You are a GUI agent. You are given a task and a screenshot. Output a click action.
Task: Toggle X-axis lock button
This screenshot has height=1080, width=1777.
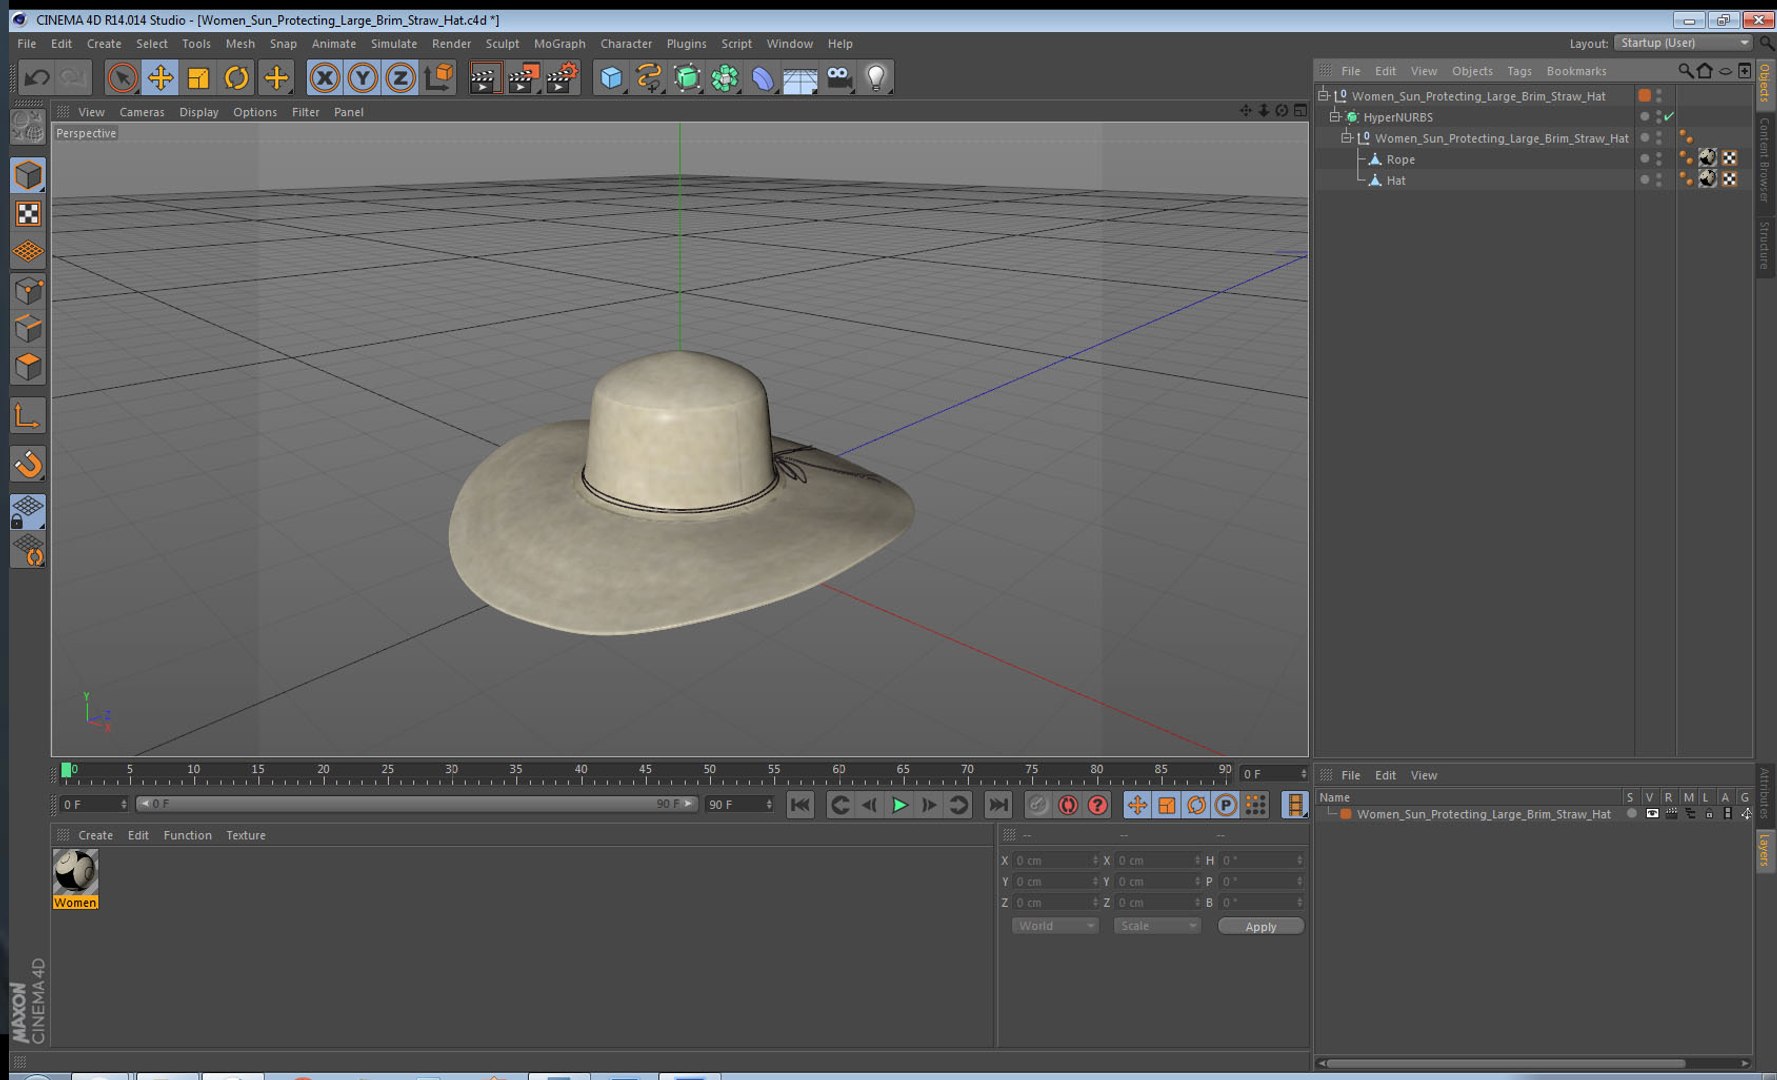click(324, 78)
